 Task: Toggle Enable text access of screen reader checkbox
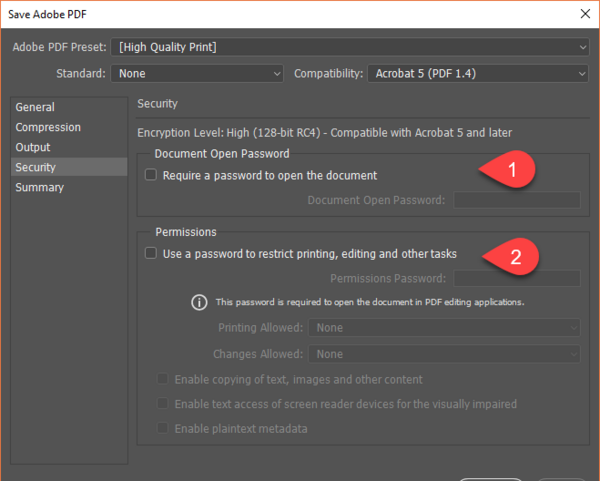pos(163,403)
